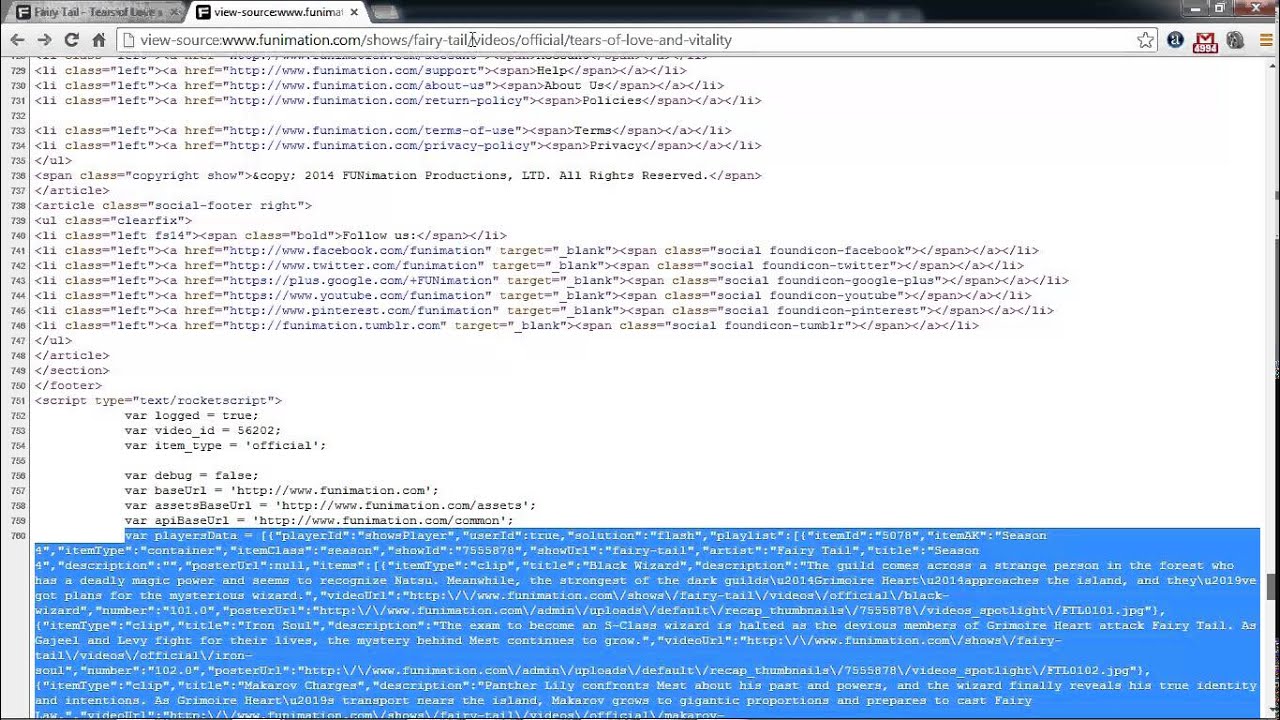Screen dimensions: 1280x720
Task: Click the var assetsBaseUrl line
Action: point(330,506)
